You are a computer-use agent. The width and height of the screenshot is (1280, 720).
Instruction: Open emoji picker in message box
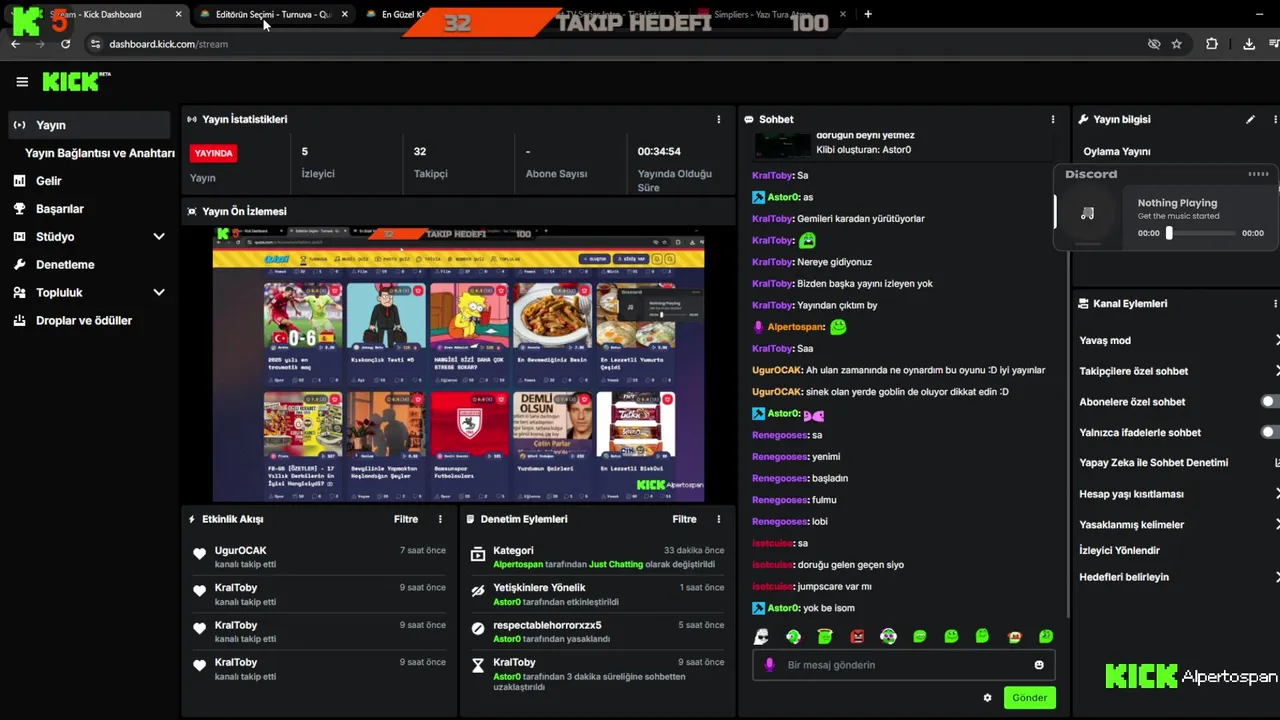(1039, 665)
